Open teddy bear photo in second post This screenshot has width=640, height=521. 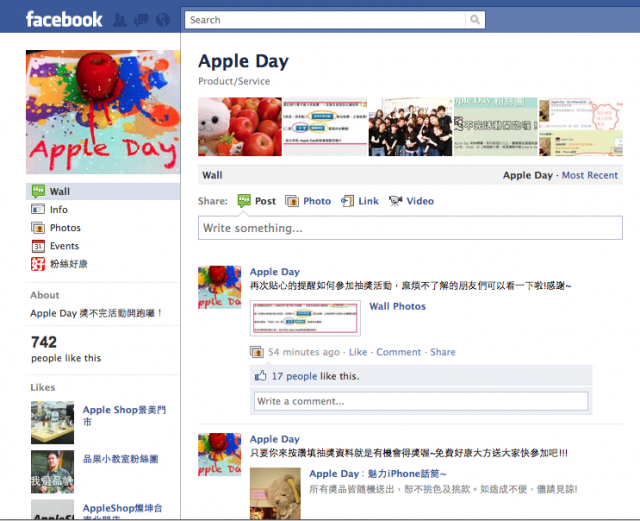tap(275, 494)
